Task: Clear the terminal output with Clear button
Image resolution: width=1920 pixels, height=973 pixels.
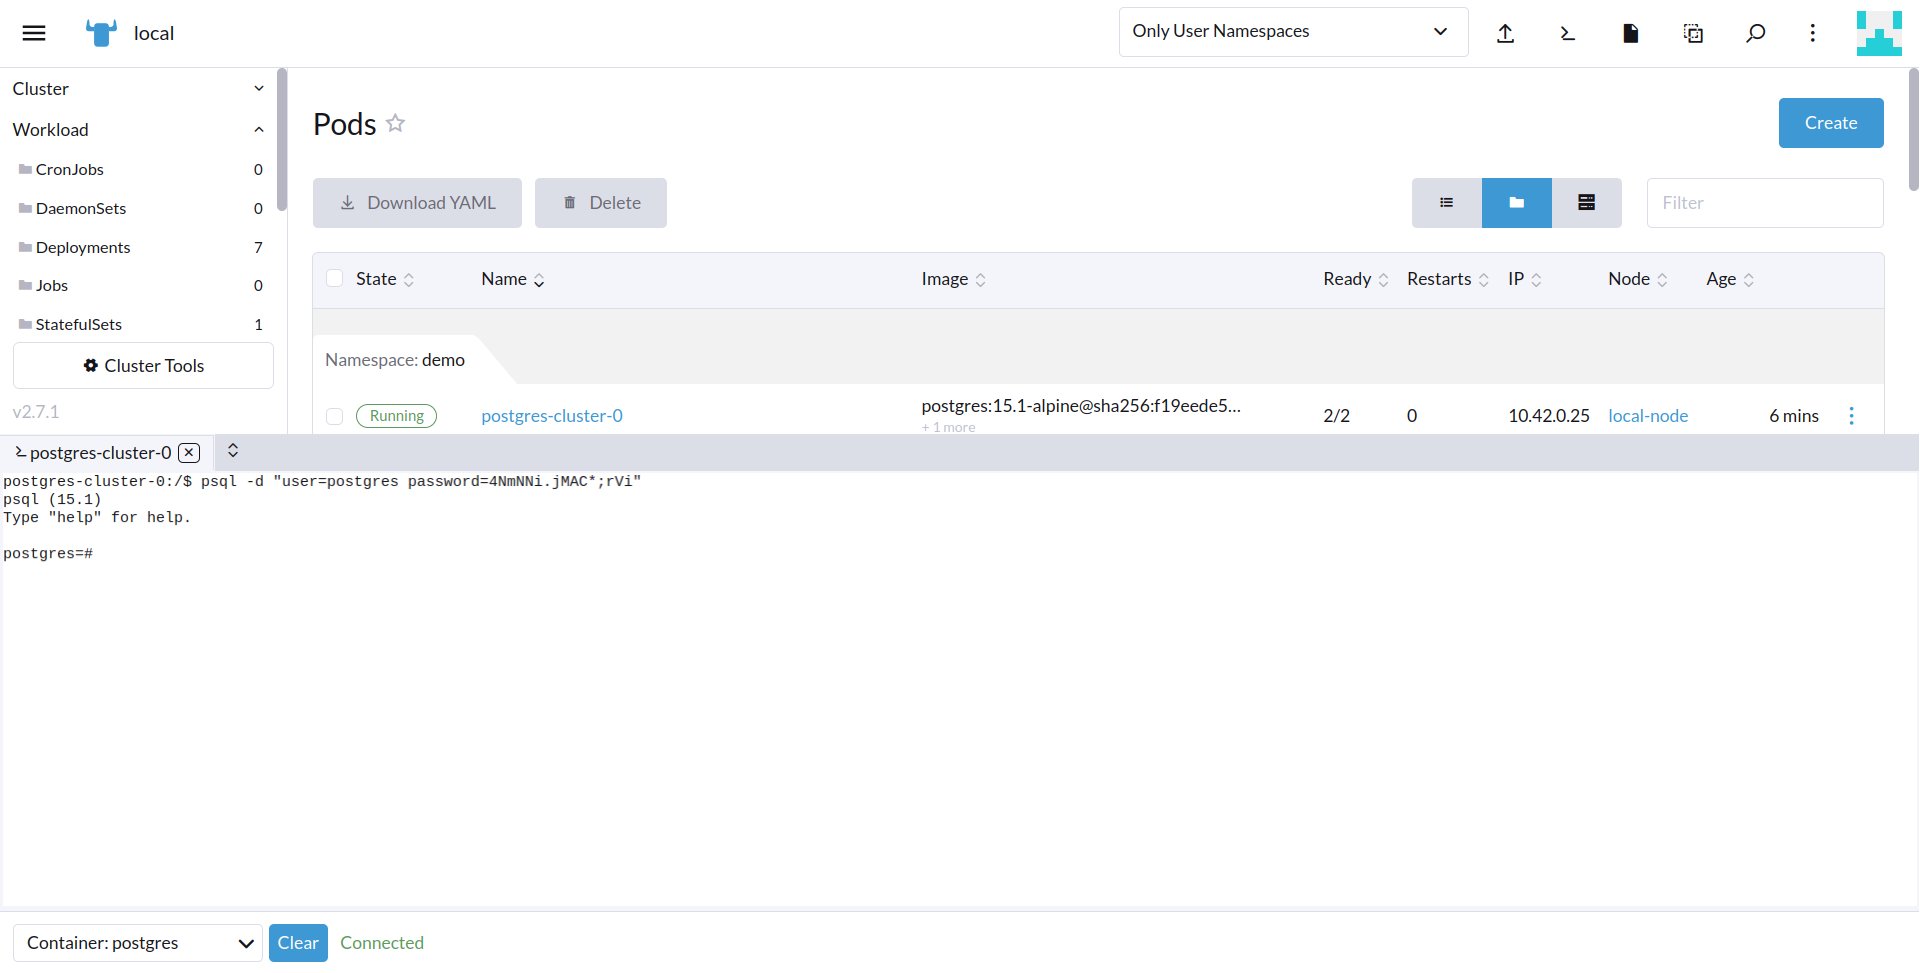Action: (x=297, y=942)
